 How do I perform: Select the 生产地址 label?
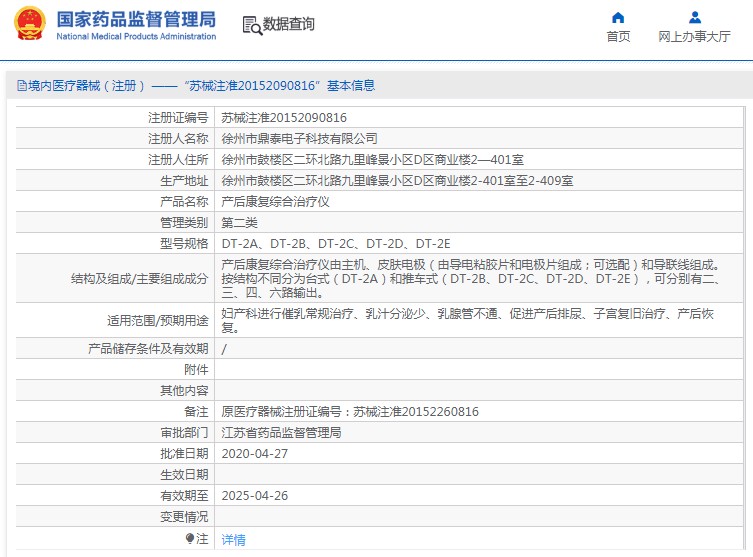184,181
